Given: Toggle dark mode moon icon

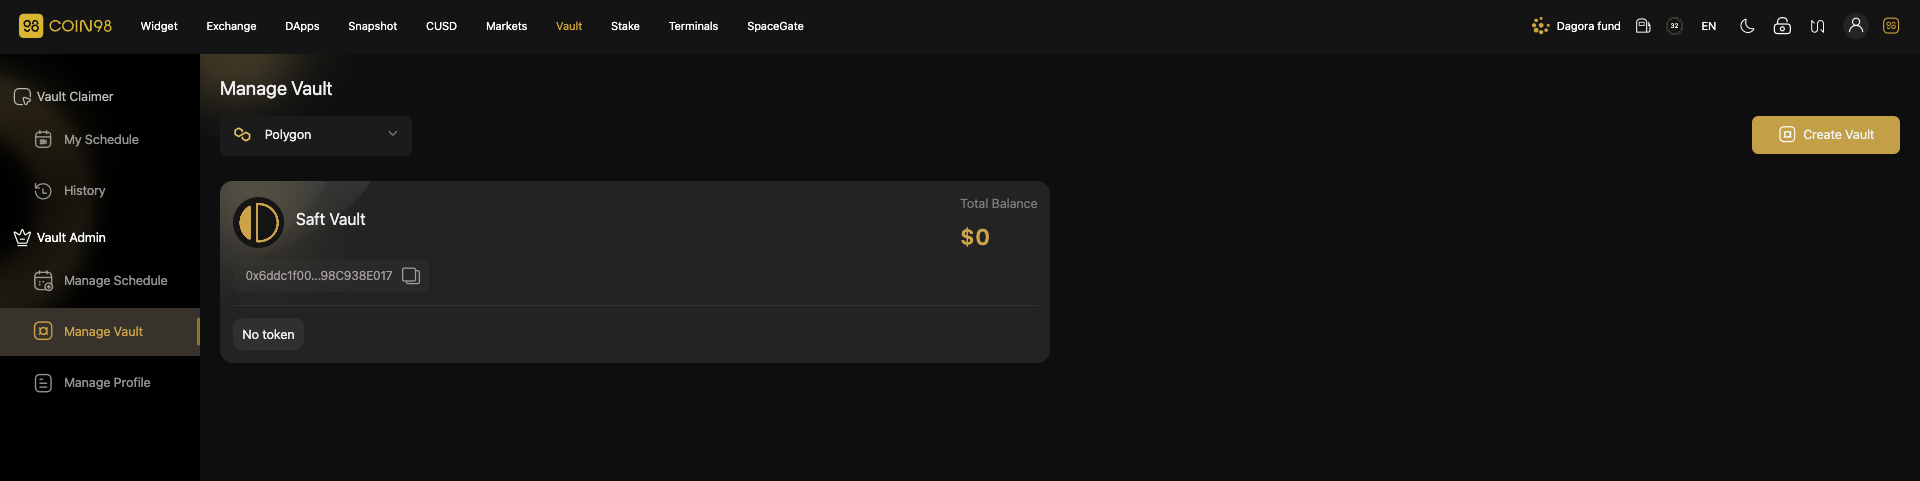Looking at the screenshot, I should (1747, 26).
